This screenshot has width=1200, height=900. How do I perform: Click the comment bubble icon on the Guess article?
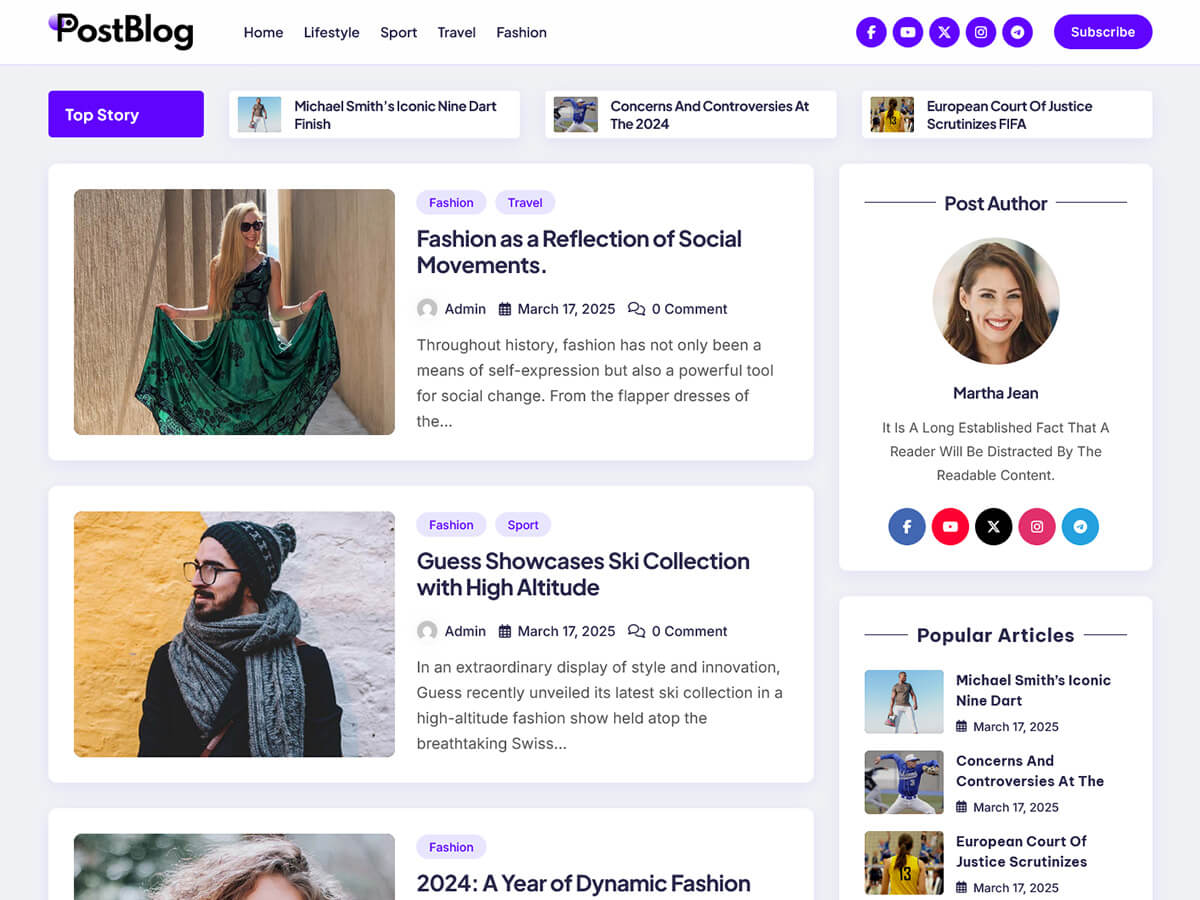637,631
